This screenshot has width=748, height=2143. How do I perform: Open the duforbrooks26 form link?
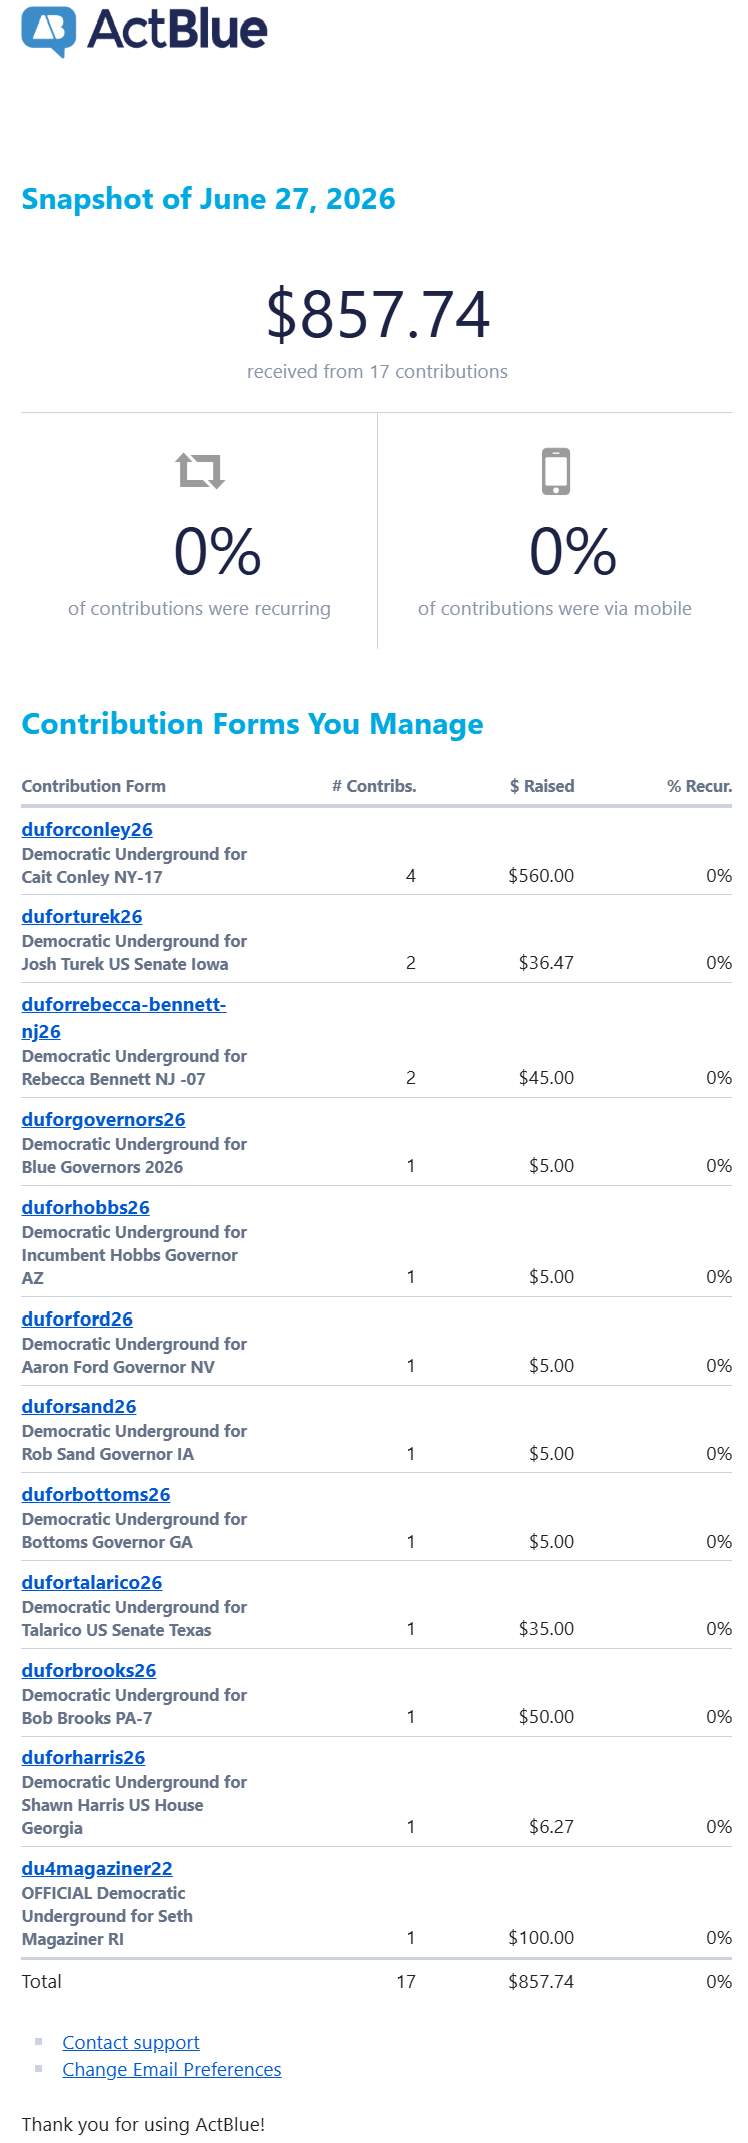(89, 1670)
